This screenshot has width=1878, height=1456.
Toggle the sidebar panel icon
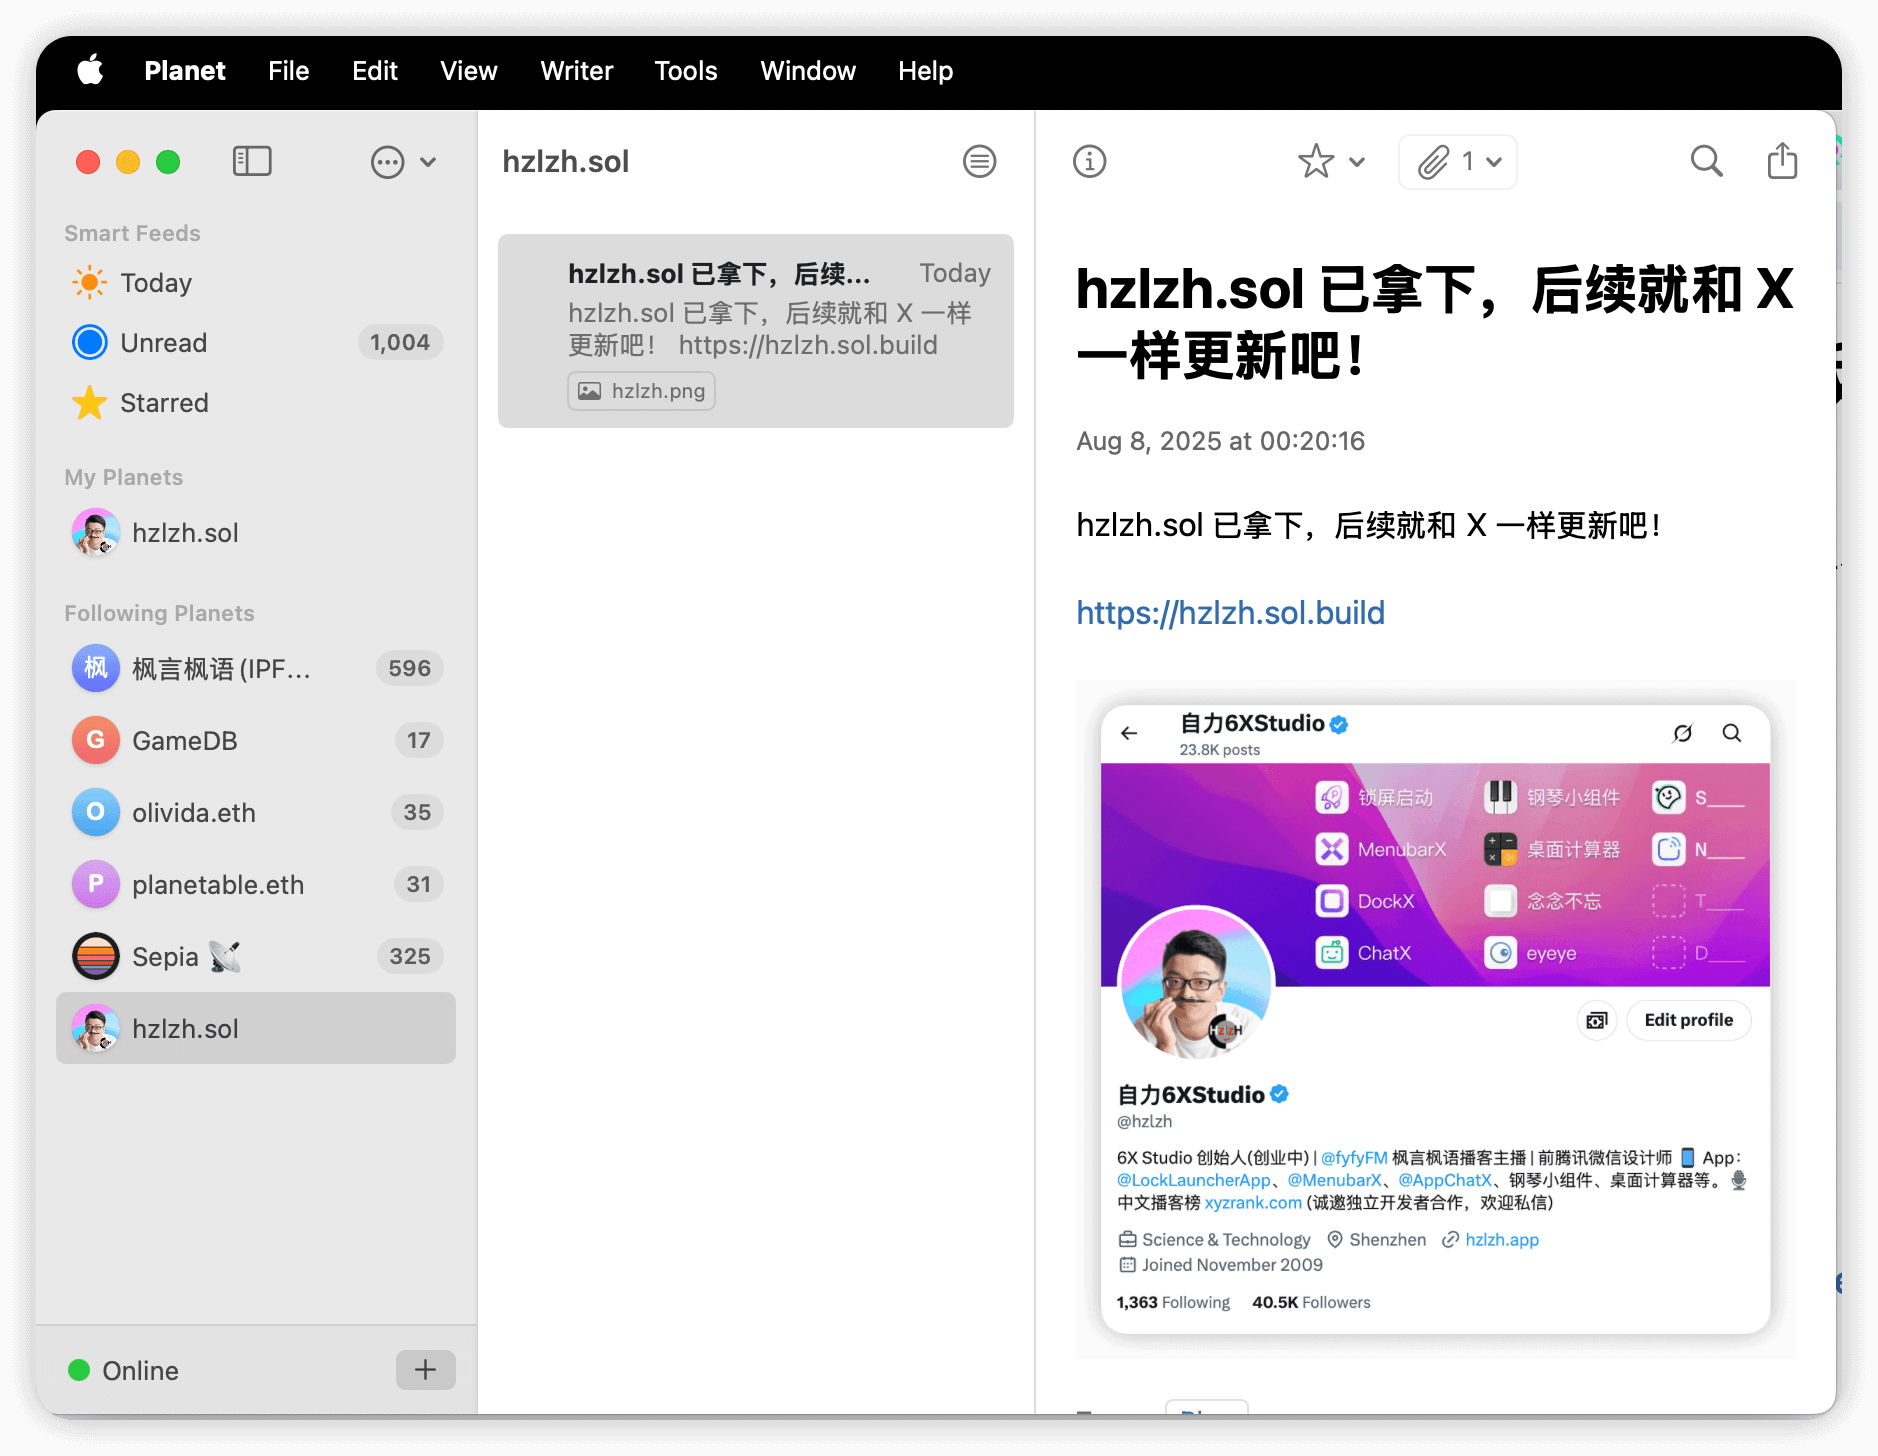252,161
